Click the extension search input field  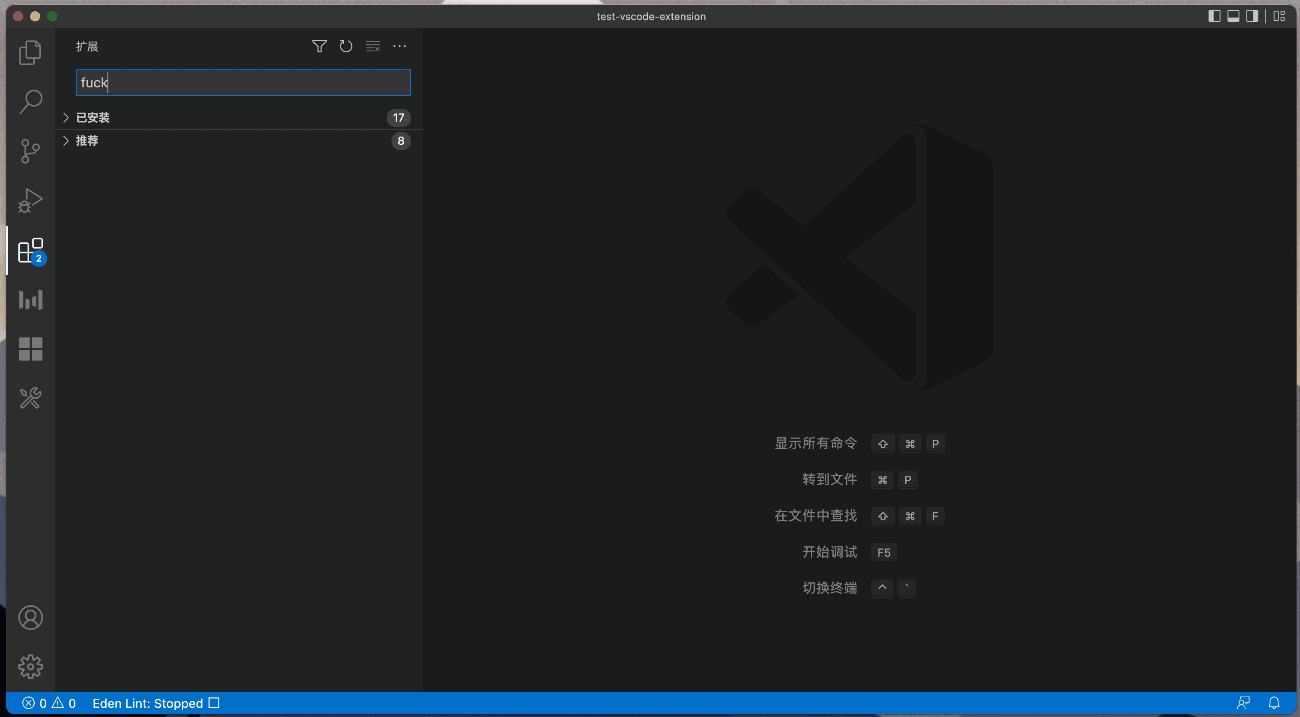coord(243,83)
